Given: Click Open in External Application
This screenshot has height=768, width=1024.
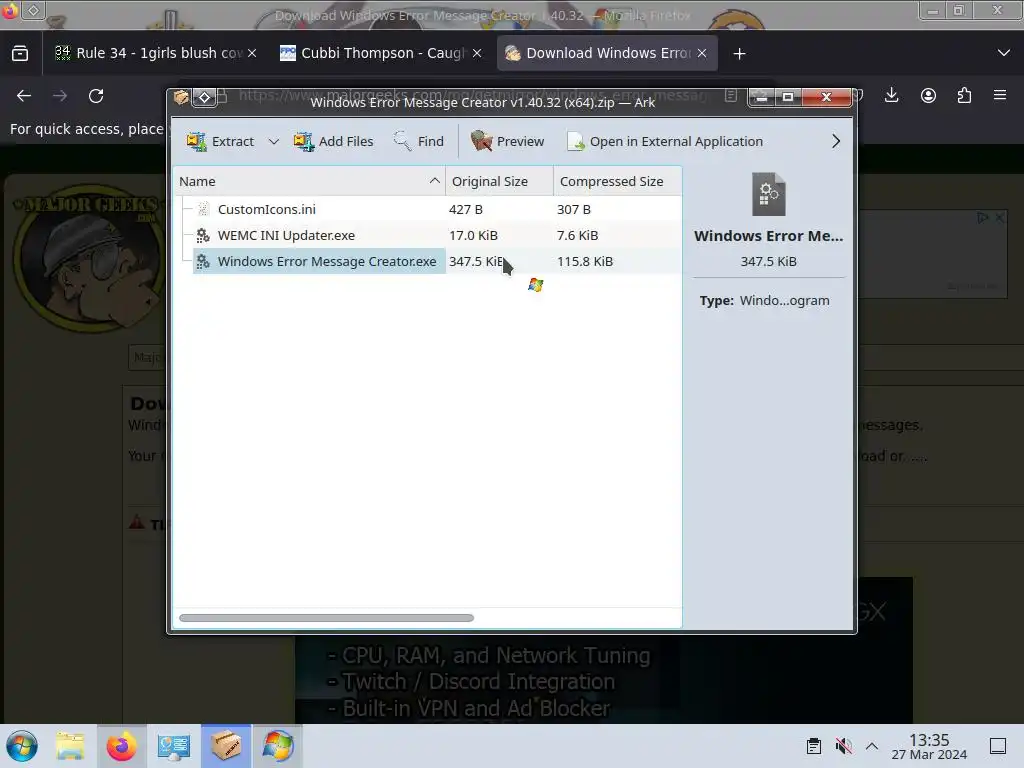Looking at the screenshot, I should tap(665, 141).
